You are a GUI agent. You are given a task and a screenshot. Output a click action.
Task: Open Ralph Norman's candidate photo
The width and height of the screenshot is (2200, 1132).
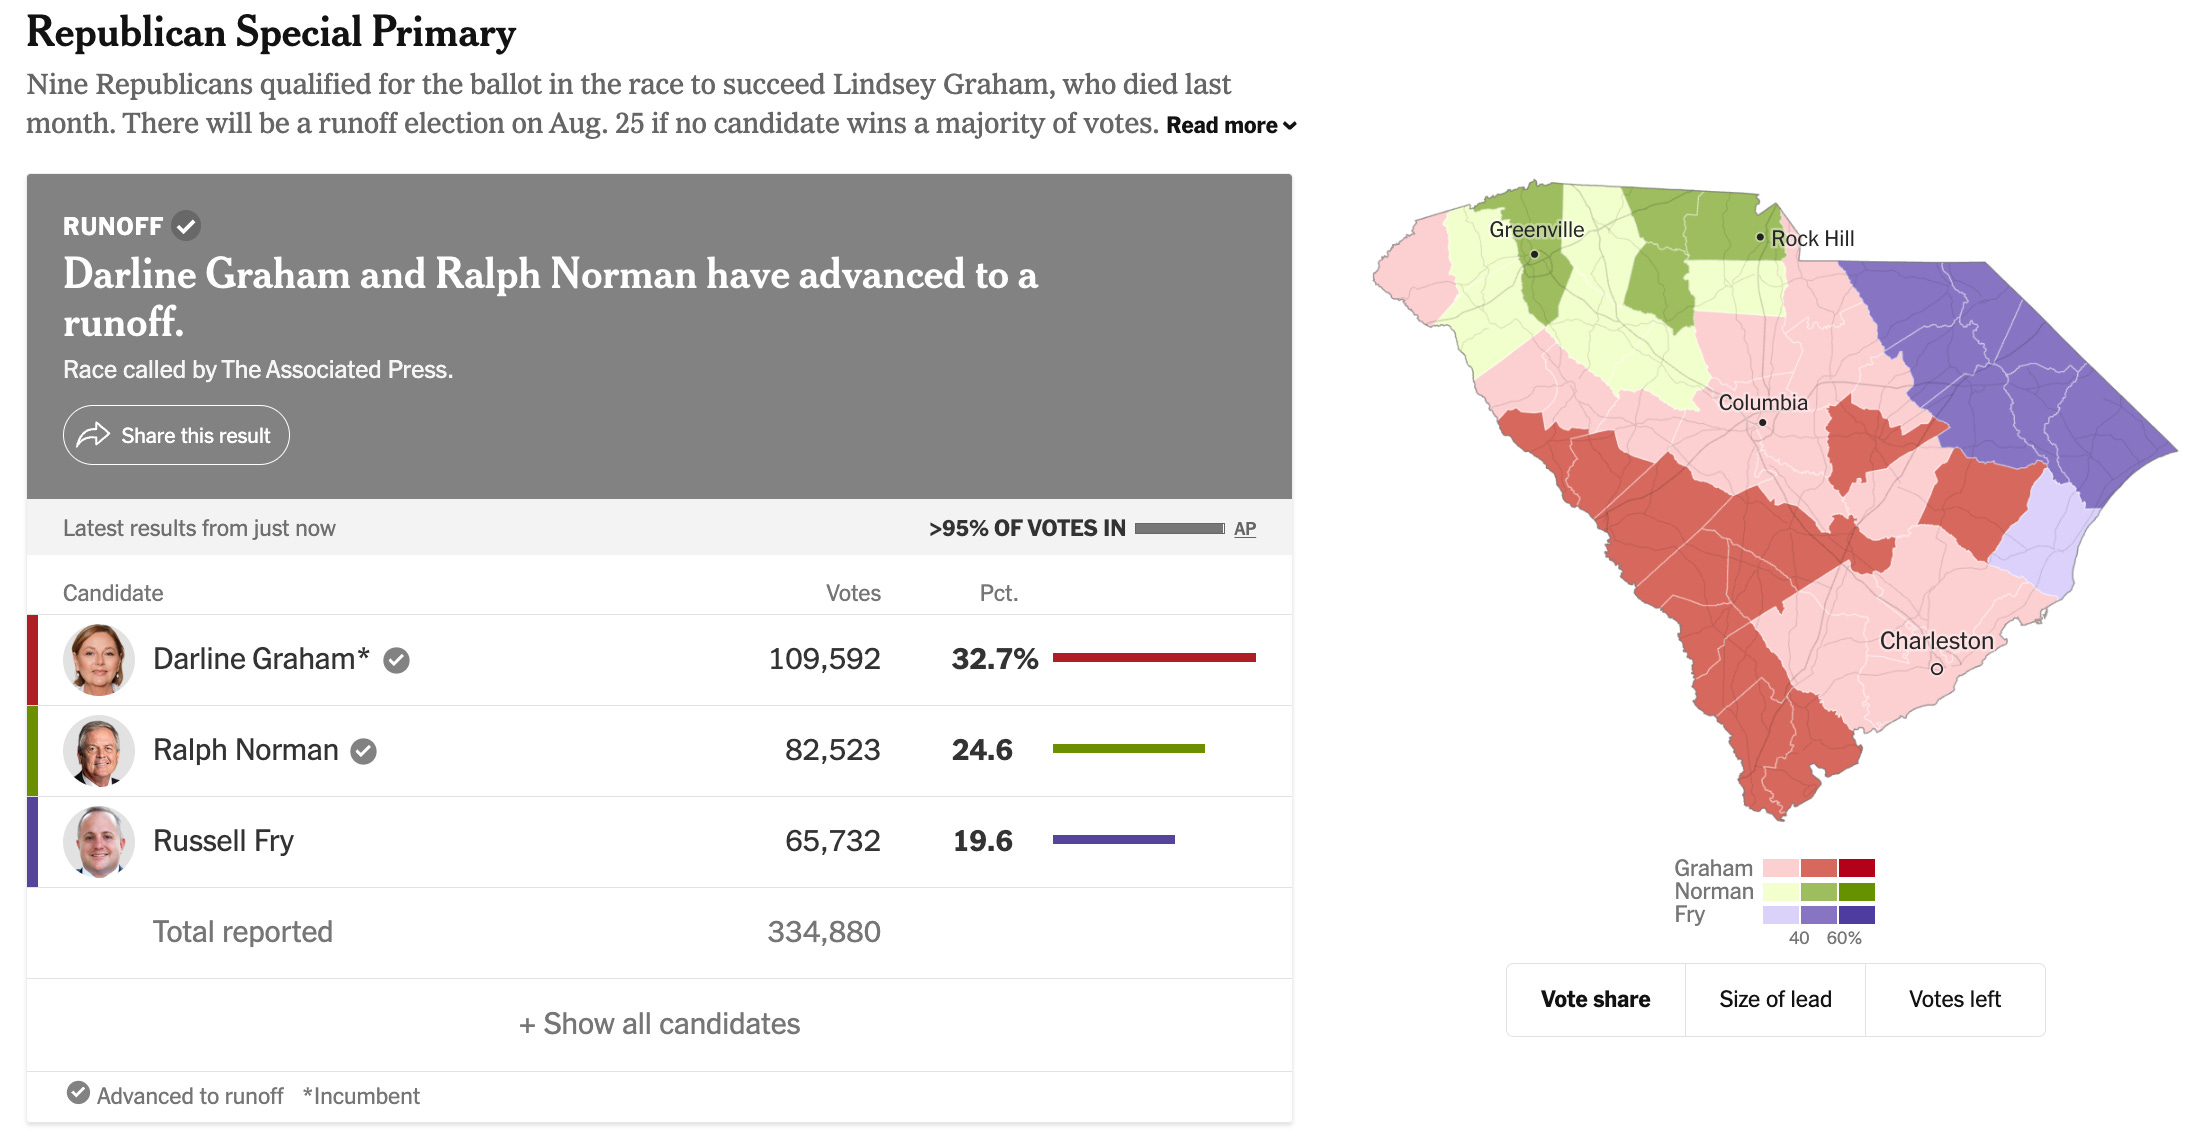99,751
